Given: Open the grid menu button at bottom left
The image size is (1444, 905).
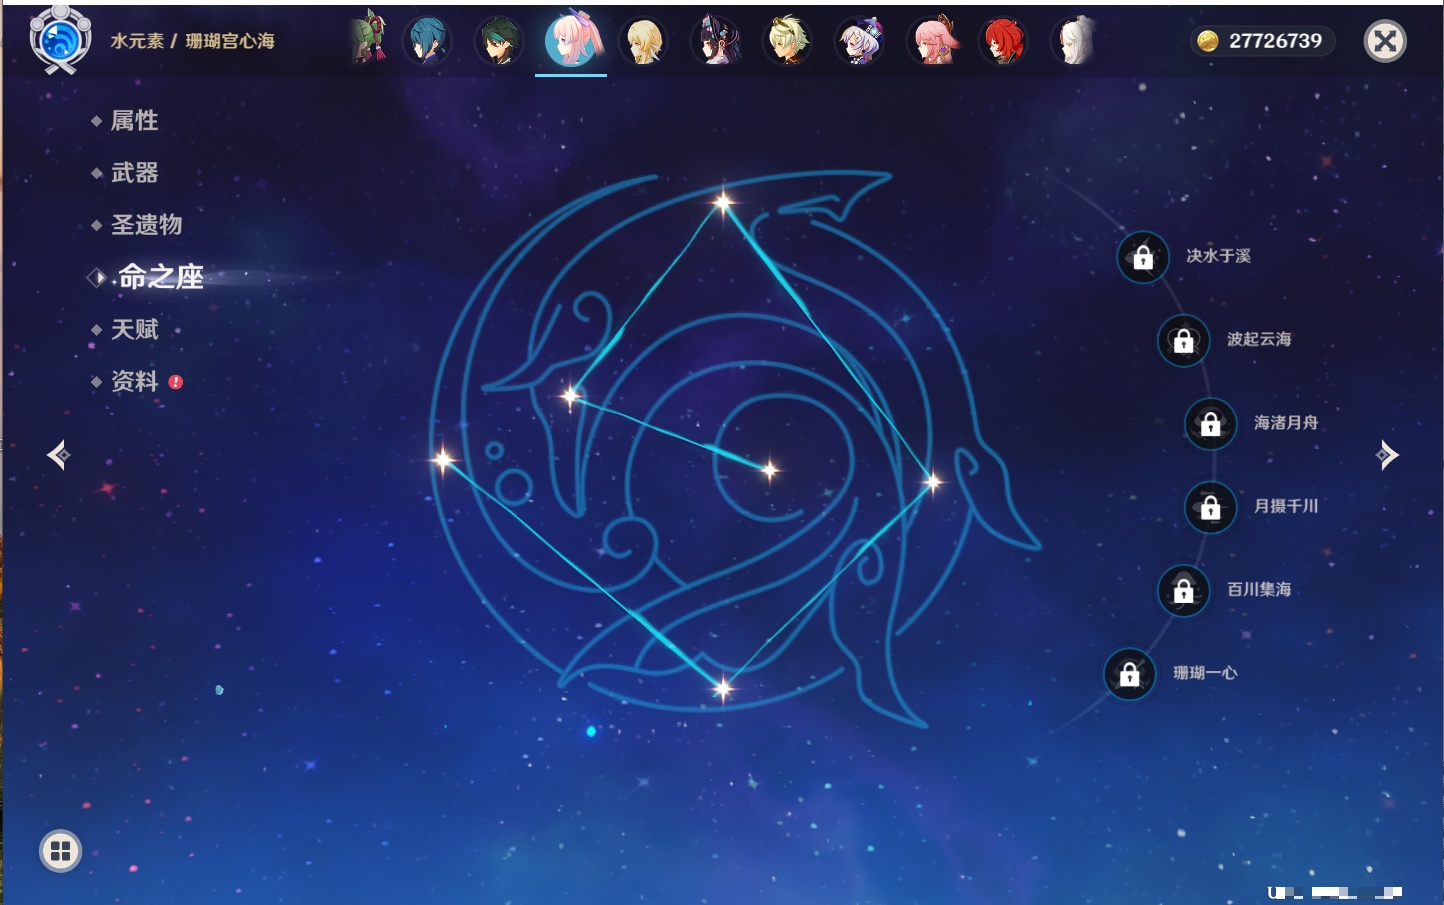Looking at the screenshot, I should click(x=60, y=851).
